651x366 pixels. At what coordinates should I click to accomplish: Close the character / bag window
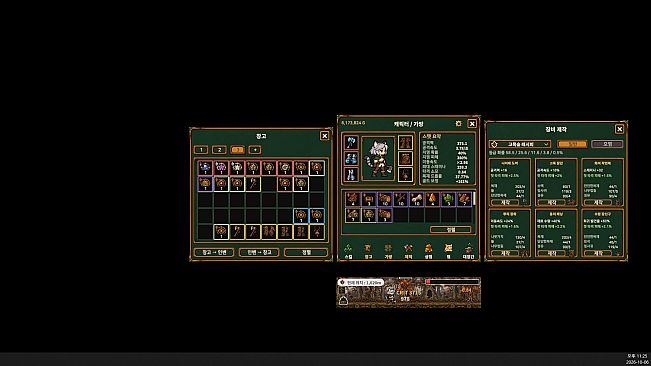click(472, 124)
